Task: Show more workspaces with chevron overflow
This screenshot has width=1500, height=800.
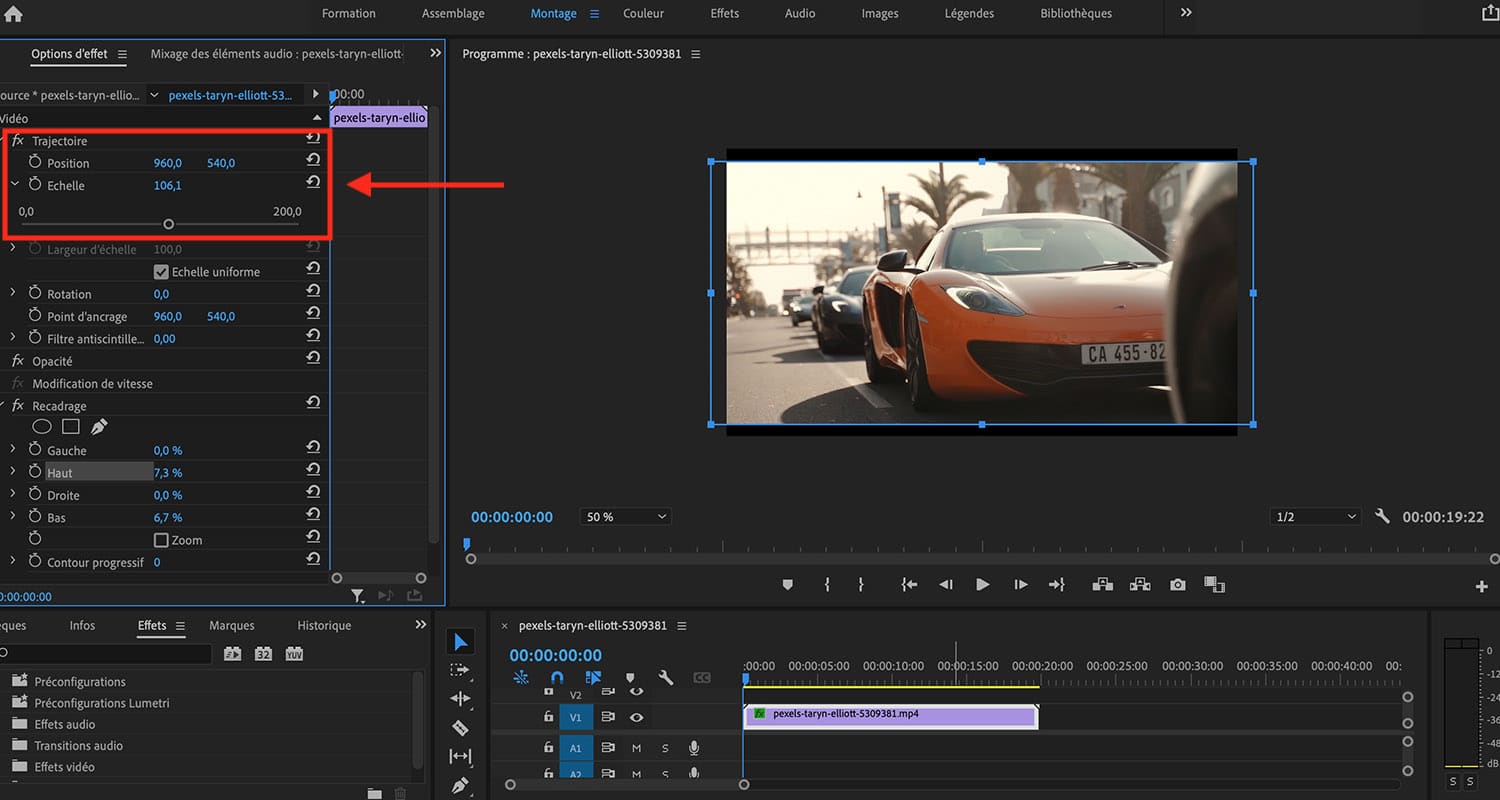Action: (1186, 13)
